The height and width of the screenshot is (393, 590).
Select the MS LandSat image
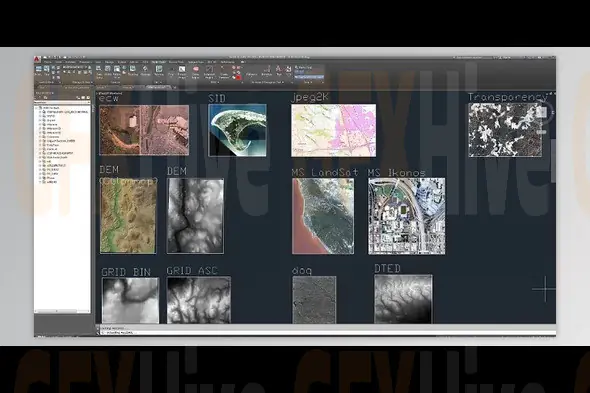[323, 216]
